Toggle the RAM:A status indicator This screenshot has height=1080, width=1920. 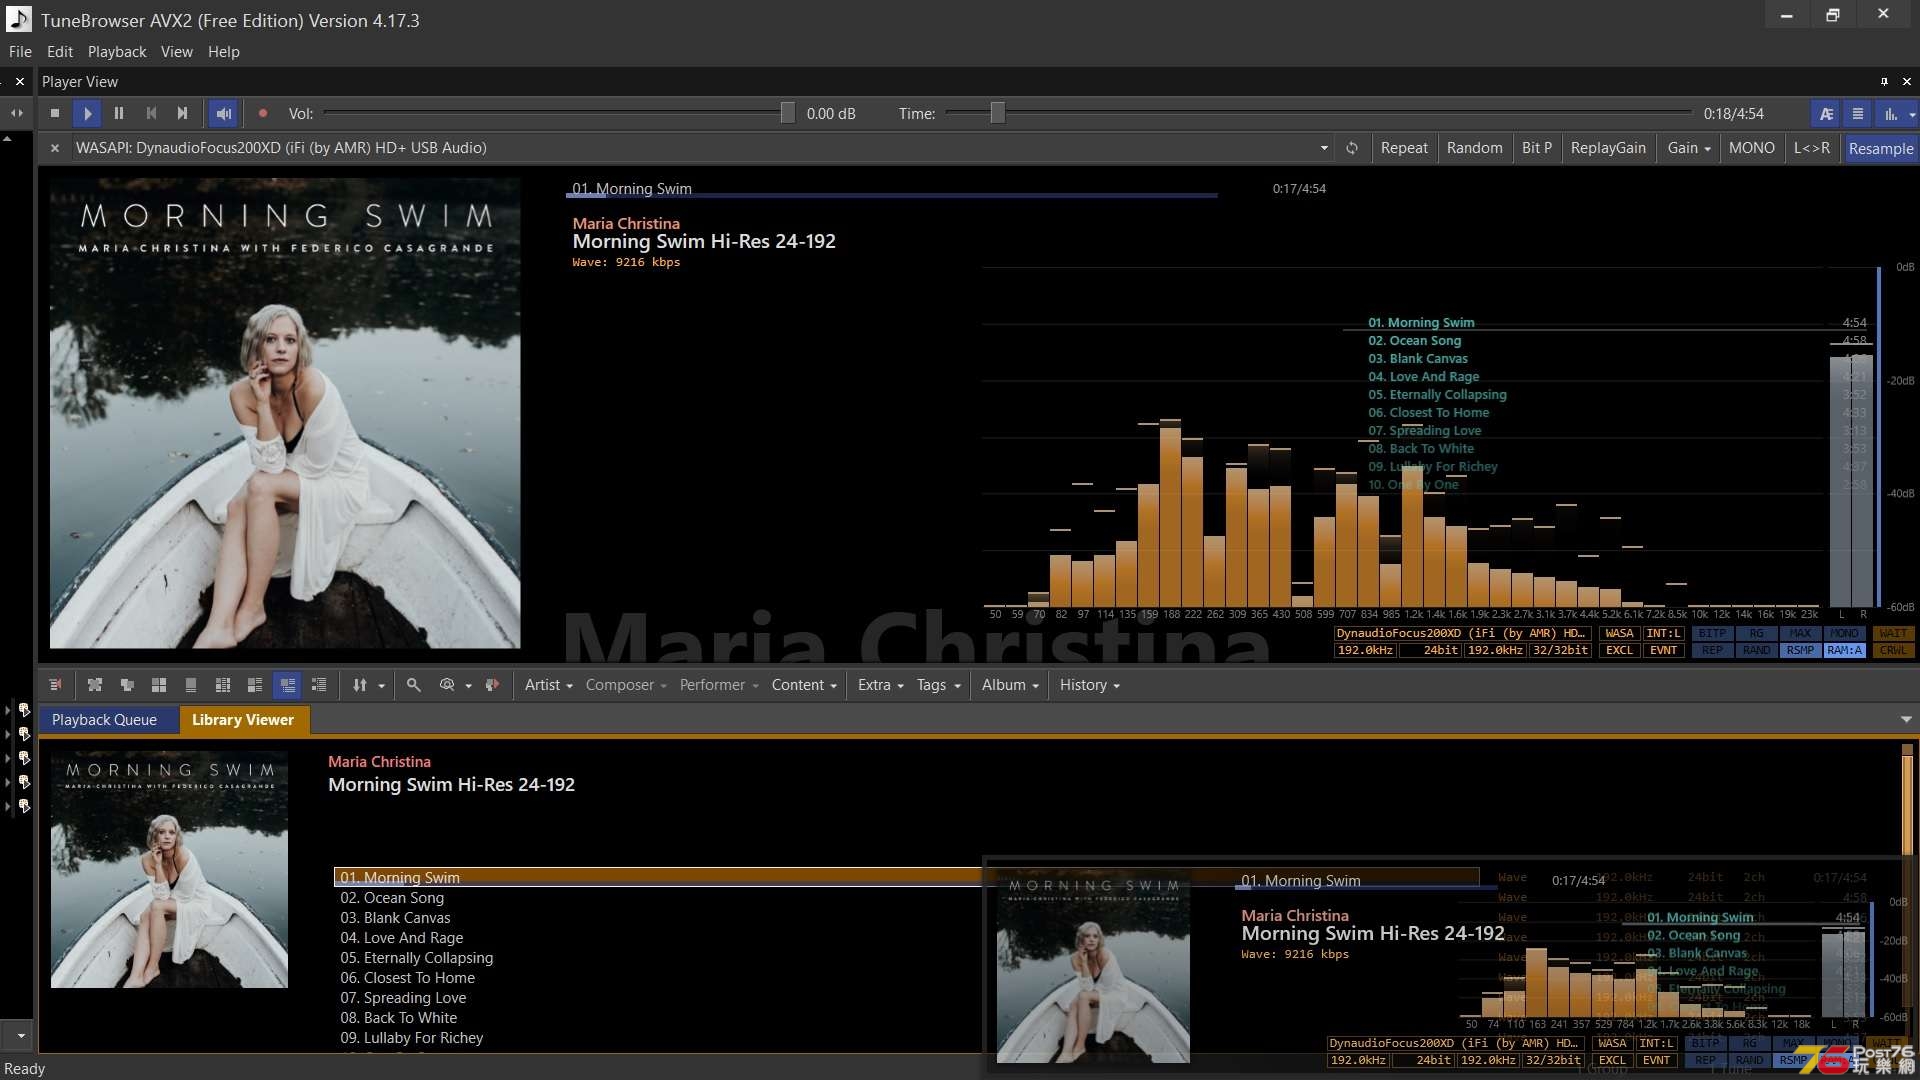[1844, 651]
